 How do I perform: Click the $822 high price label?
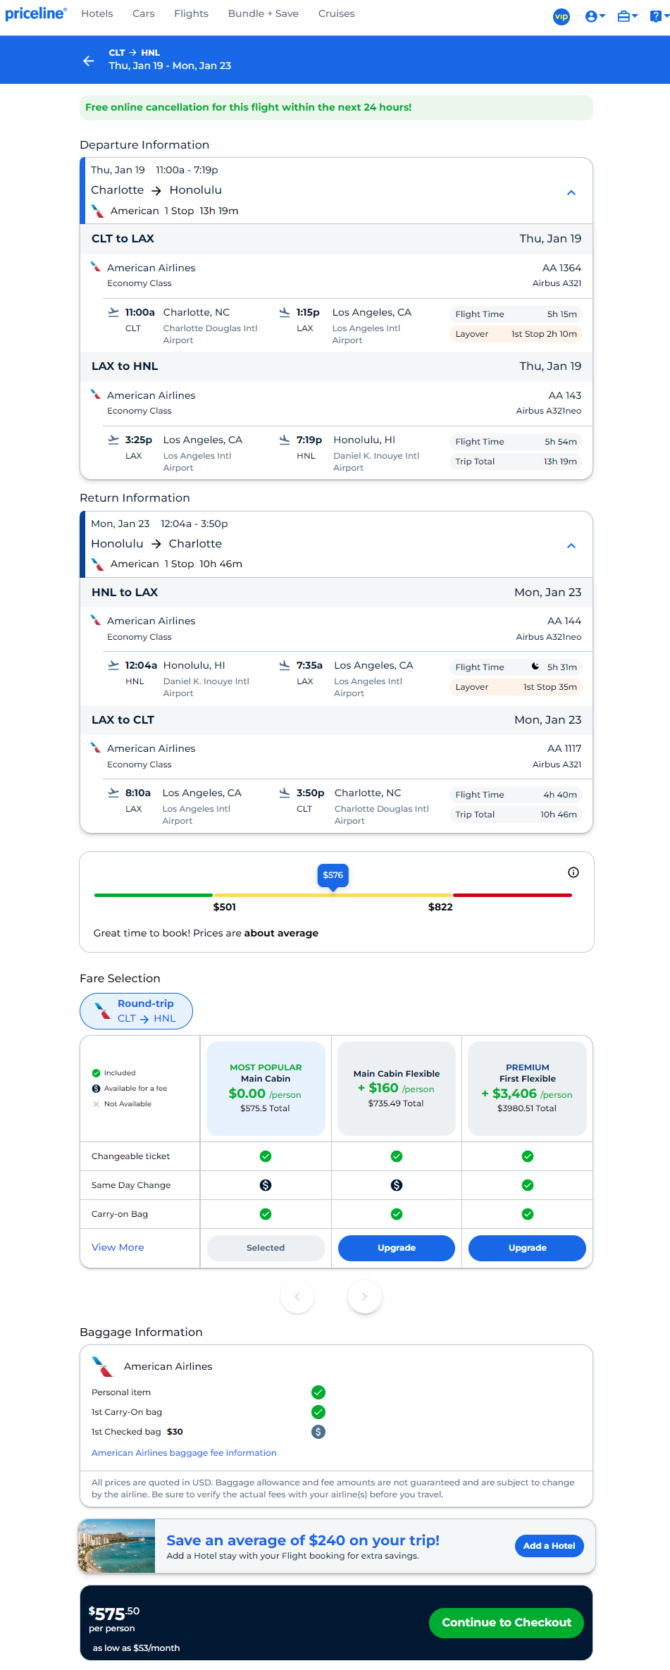pos(440,907)
